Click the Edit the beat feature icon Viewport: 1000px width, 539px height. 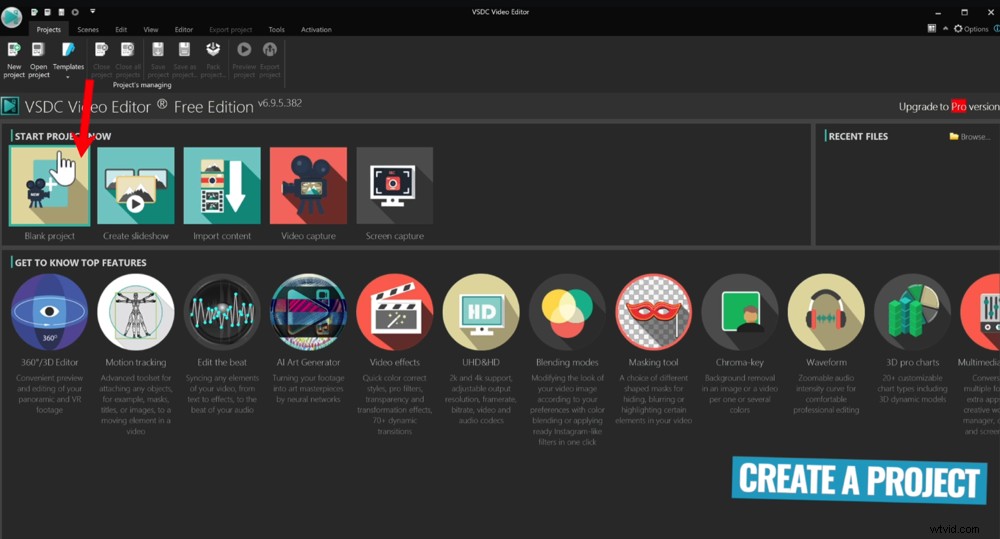point(222,312)
